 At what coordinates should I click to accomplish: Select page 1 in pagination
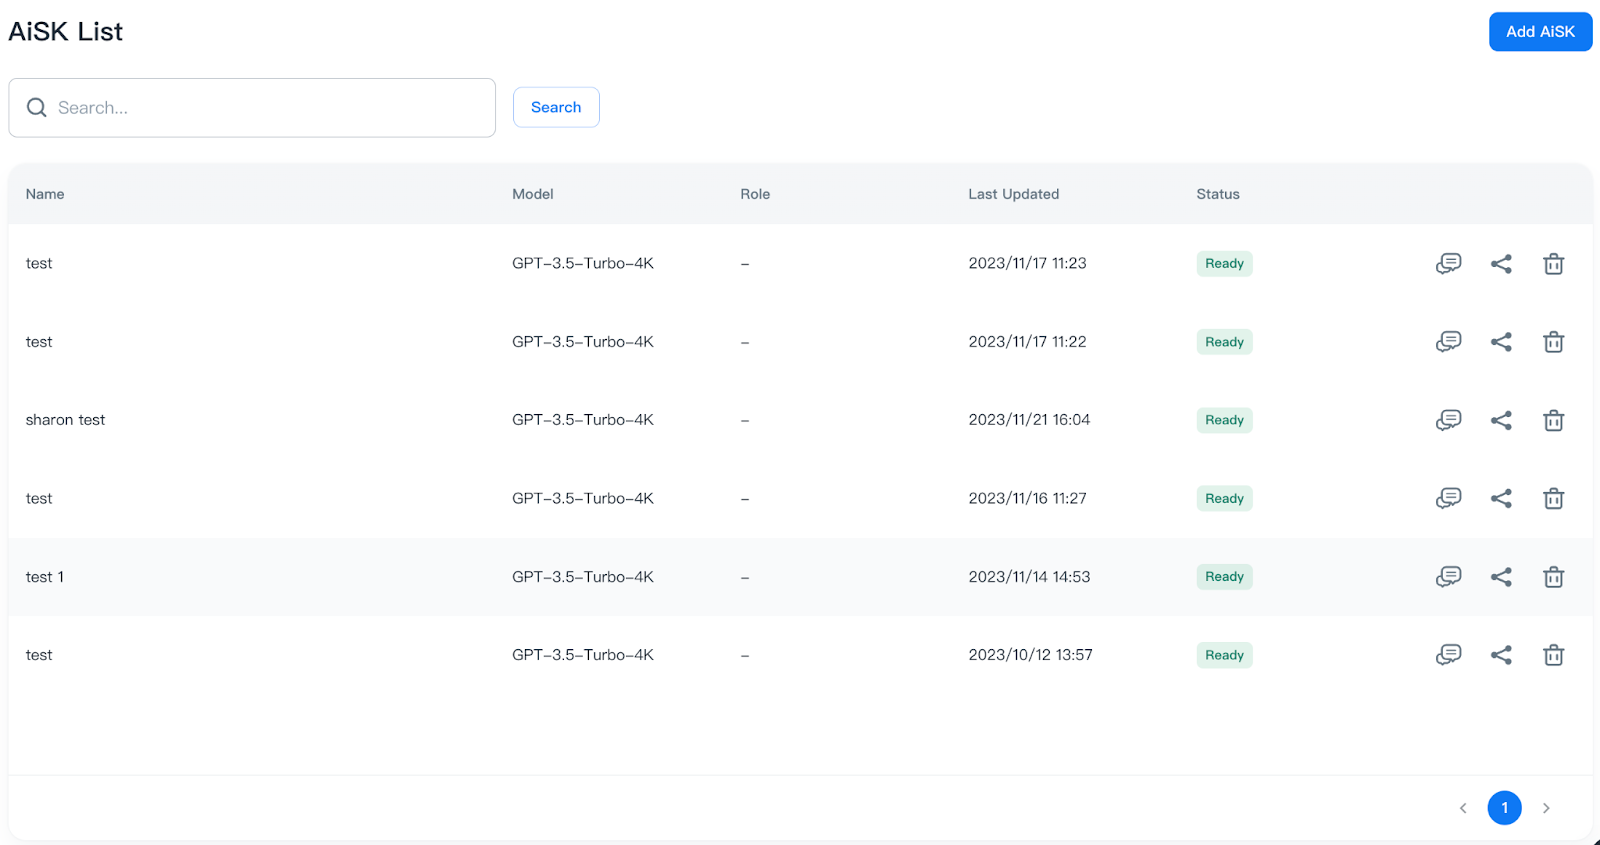pos(1504,808)
